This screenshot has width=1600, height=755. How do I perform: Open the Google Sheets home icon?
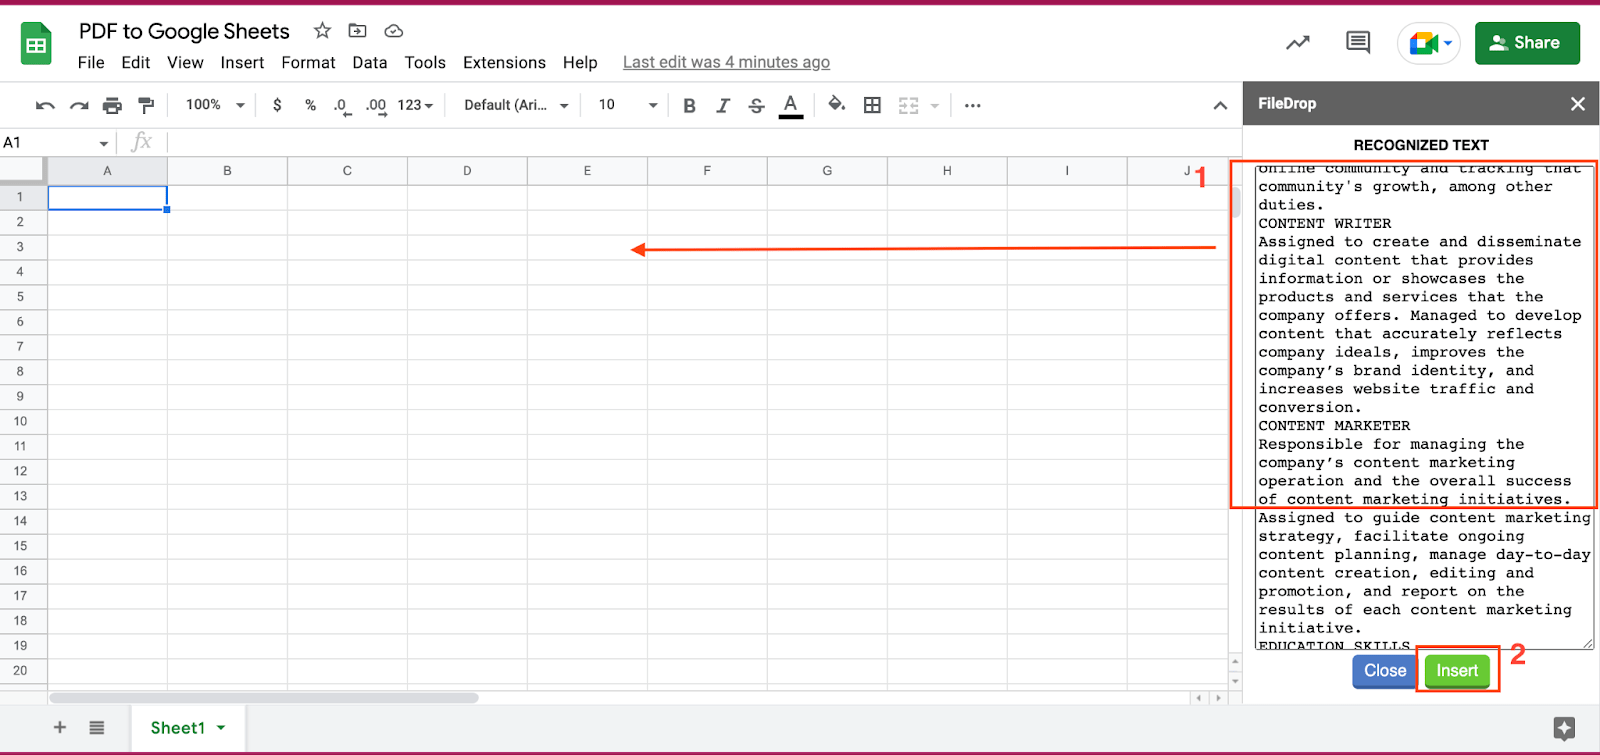(36, 44)
